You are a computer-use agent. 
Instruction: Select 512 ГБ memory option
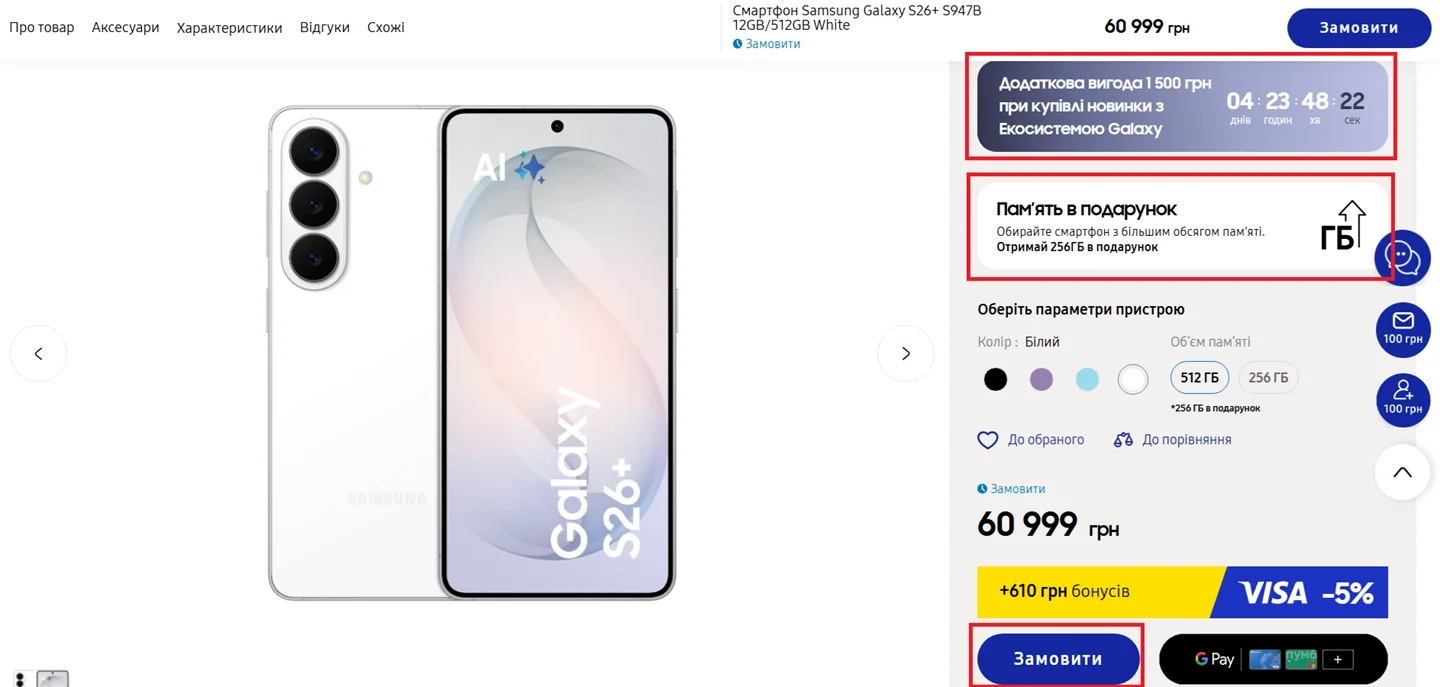pos(1199,378)
